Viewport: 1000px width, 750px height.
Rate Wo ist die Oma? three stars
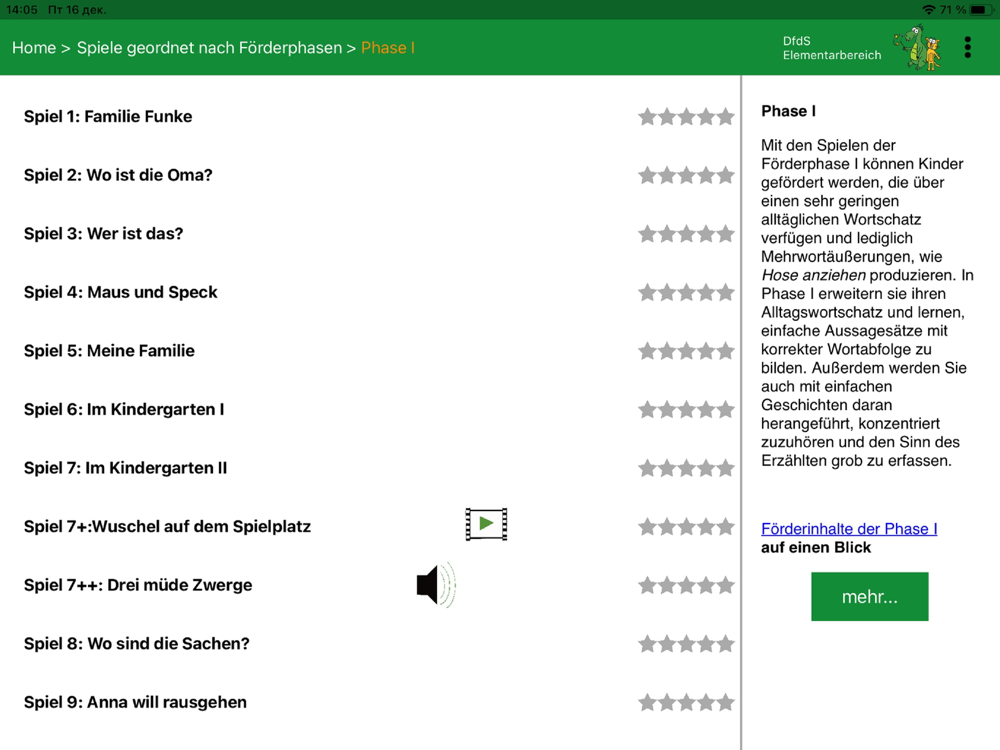(x=686, y=175)
